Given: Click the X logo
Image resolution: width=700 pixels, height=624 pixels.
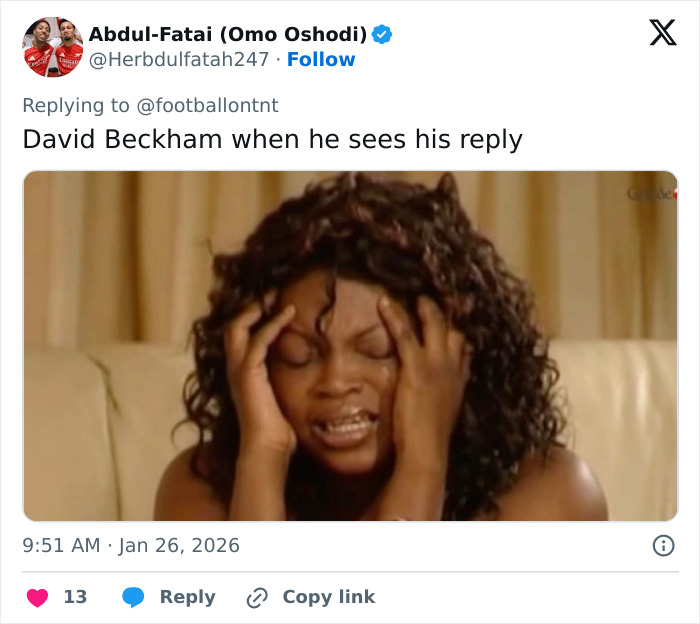Looking at the screenshot, I should [x=662, y=32].
